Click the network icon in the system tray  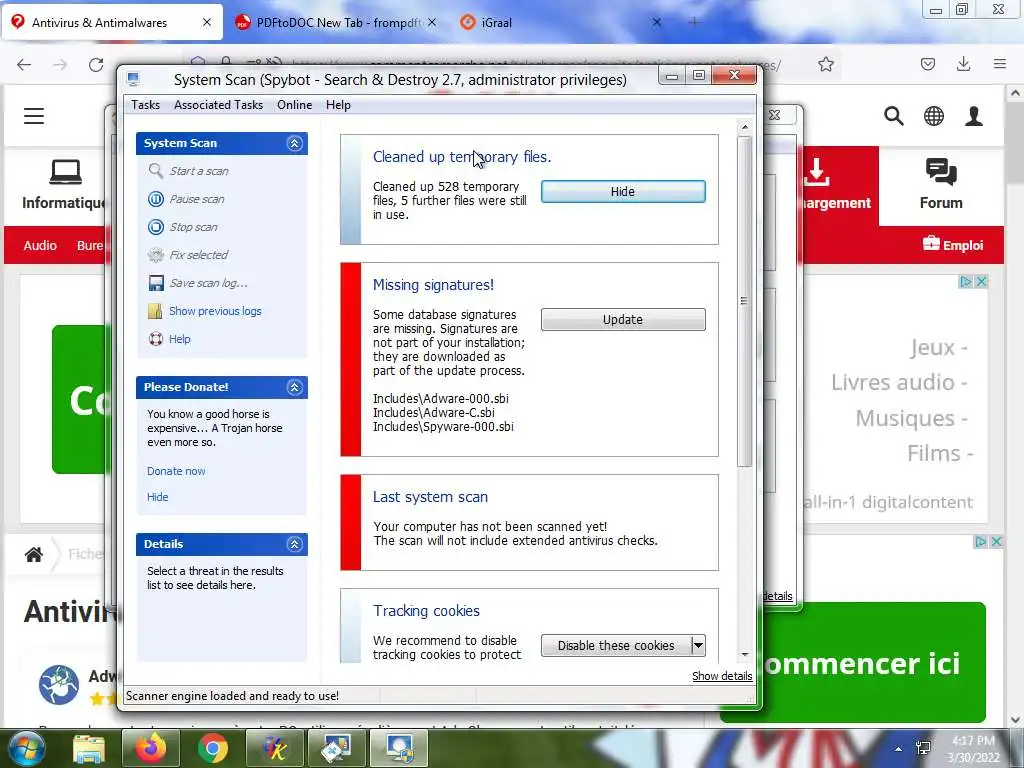[923, 748]
